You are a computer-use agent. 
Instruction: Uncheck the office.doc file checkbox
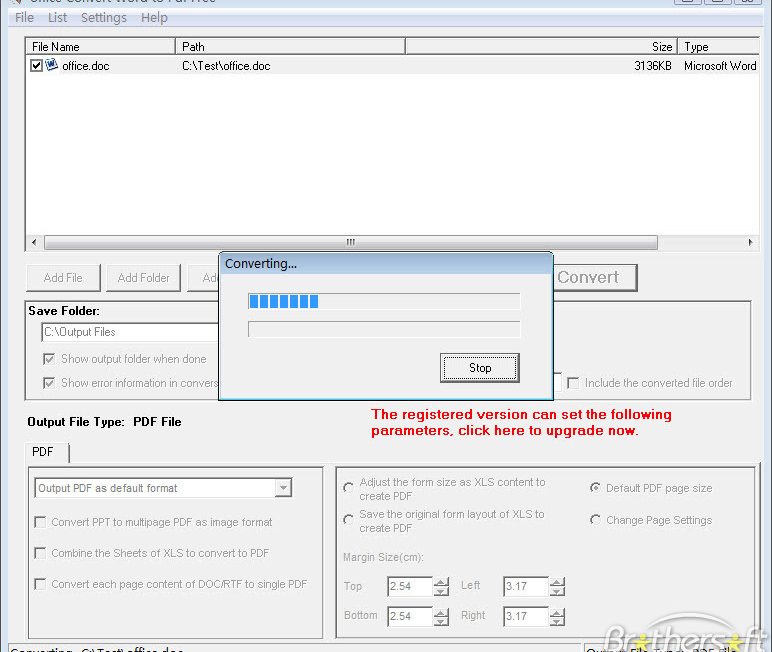(37, 66)
